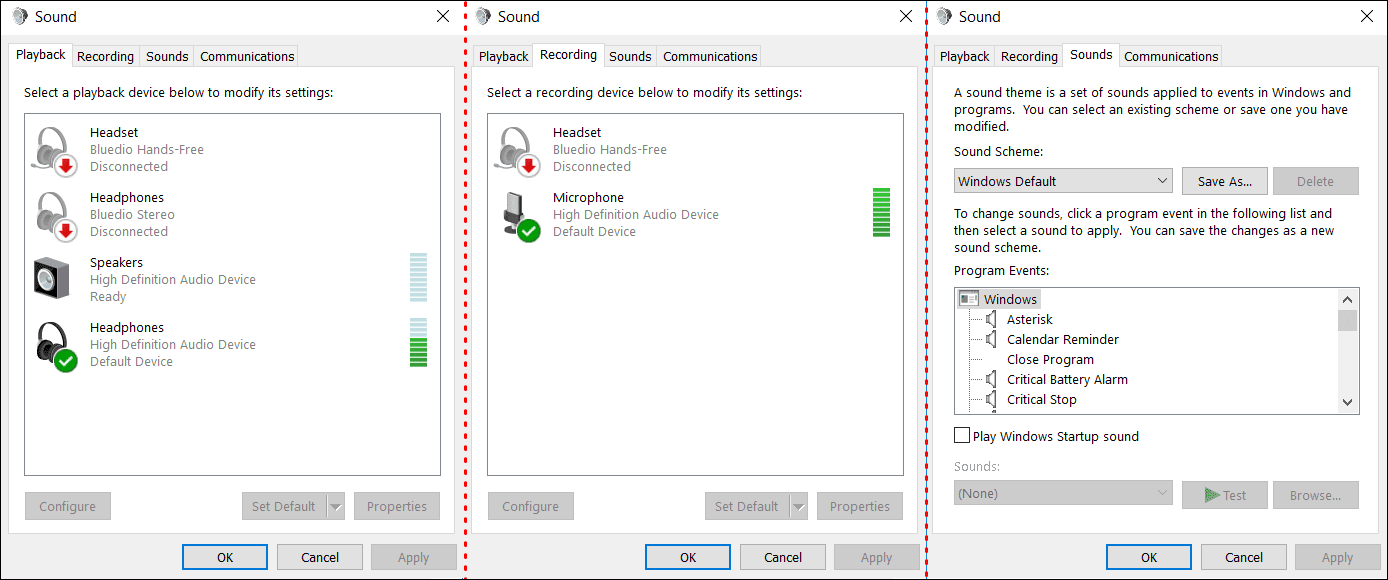Select the Asterisk program event

(x=1030, y=319)
